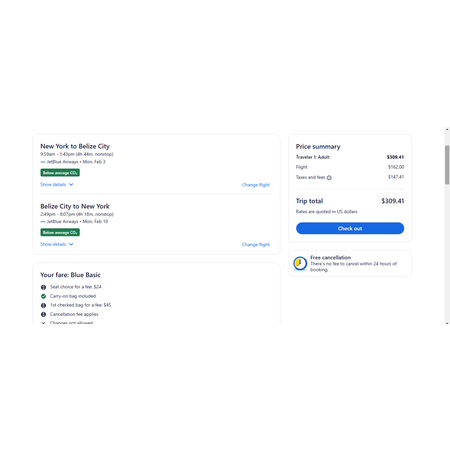
Task: Change flight for New York to Belize City
Action: coord(256,185)
